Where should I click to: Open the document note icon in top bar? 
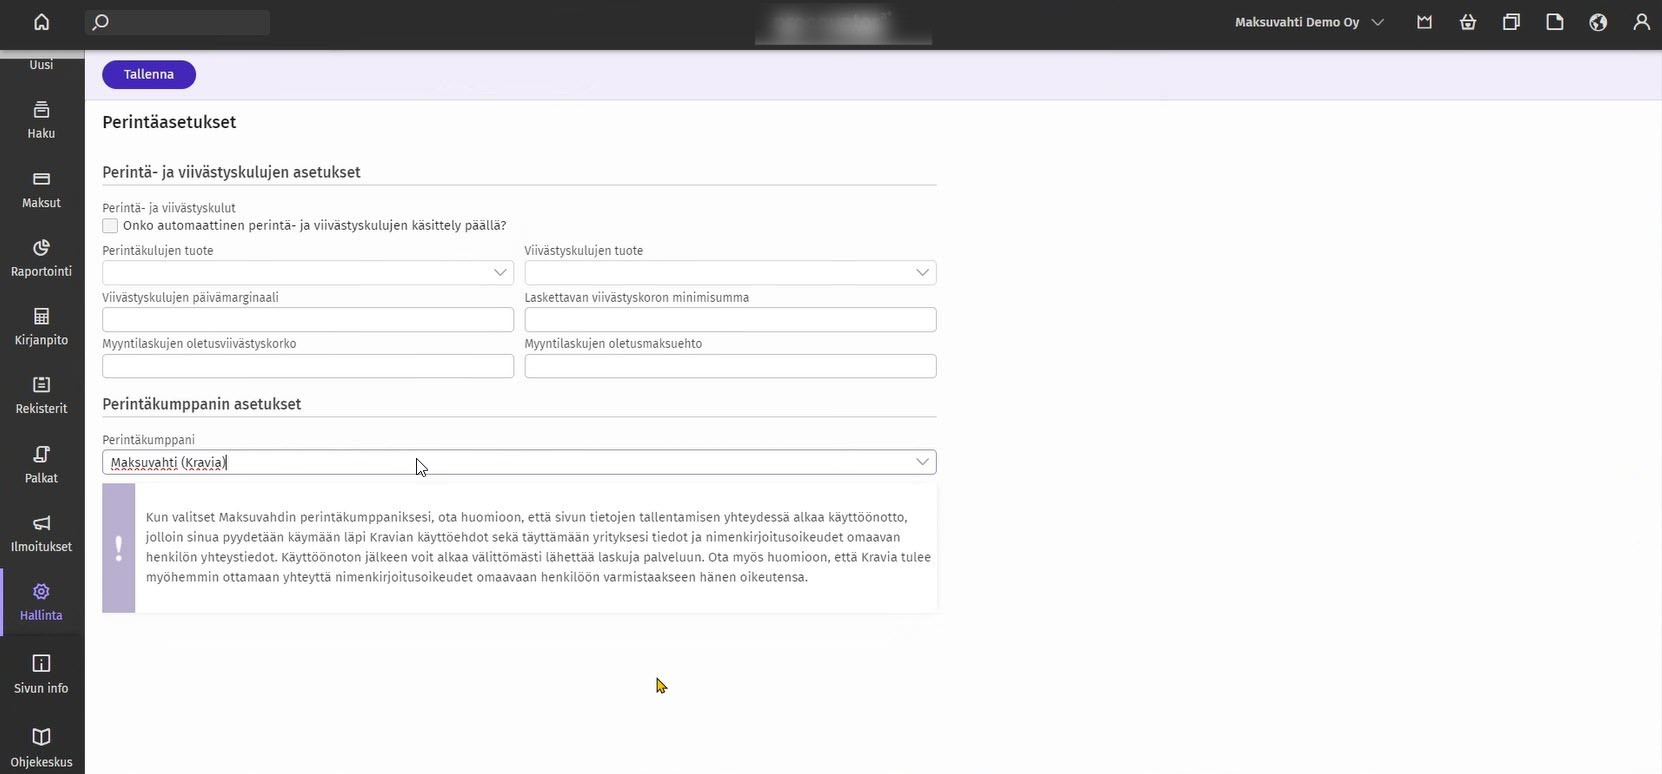coord(1554,22)
